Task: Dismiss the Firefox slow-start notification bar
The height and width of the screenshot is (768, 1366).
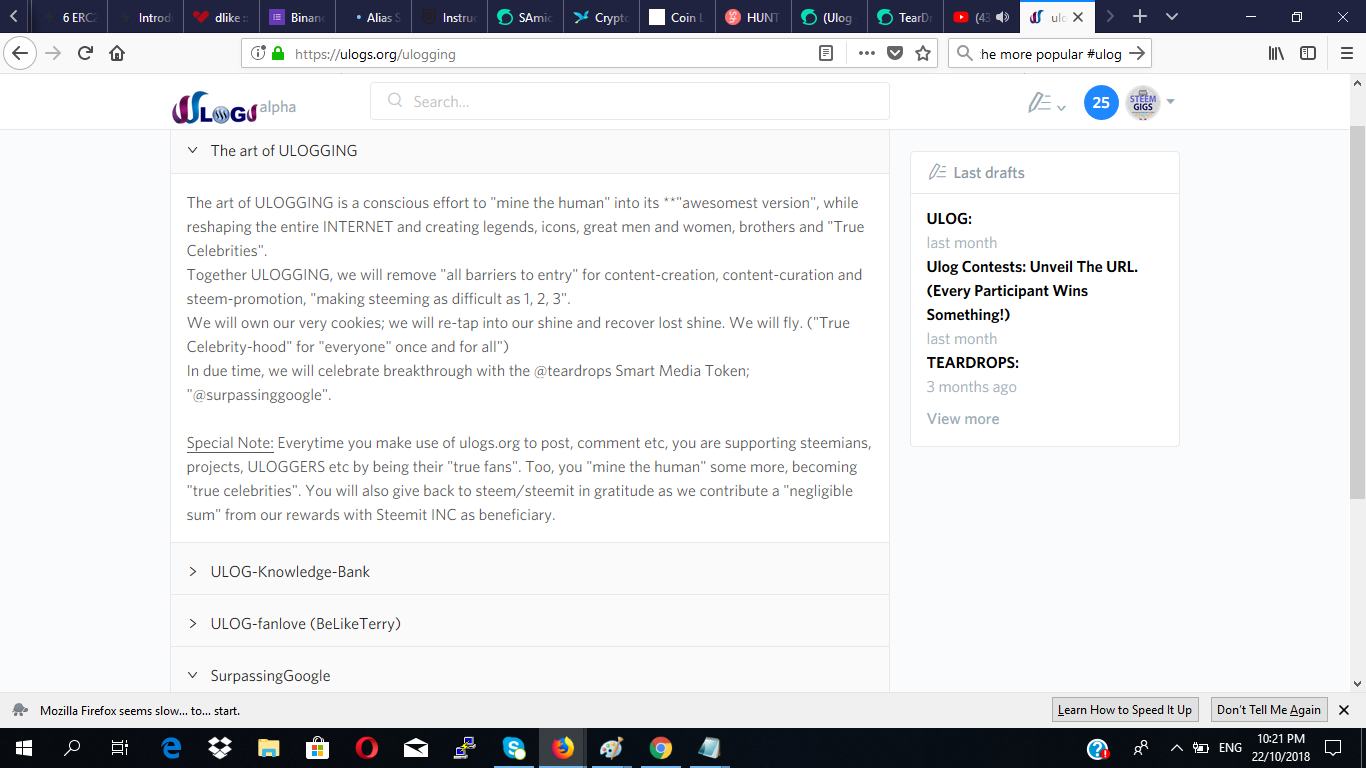Action: click(1344, 710)
